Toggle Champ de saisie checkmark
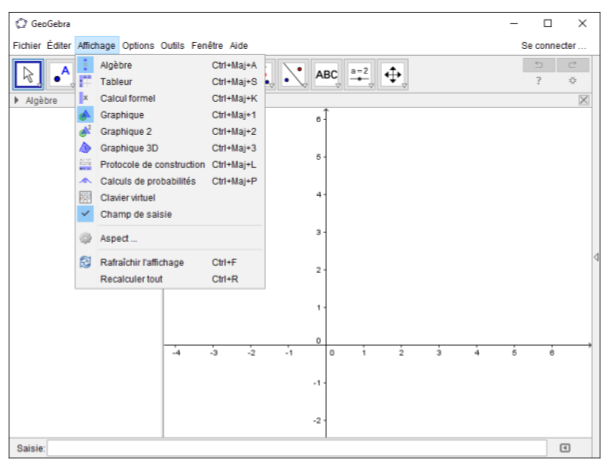Screen dimensions: 610x469 point(85,214)
